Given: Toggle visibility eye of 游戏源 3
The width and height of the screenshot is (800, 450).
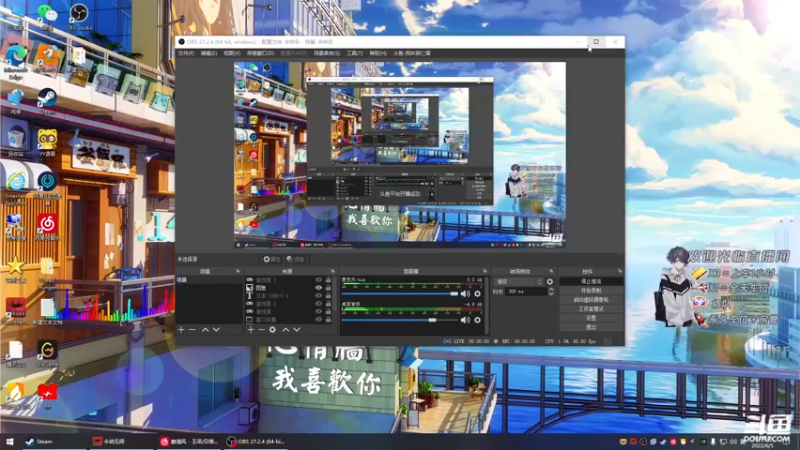Looking at the screenshot, I should coord(318,280).
